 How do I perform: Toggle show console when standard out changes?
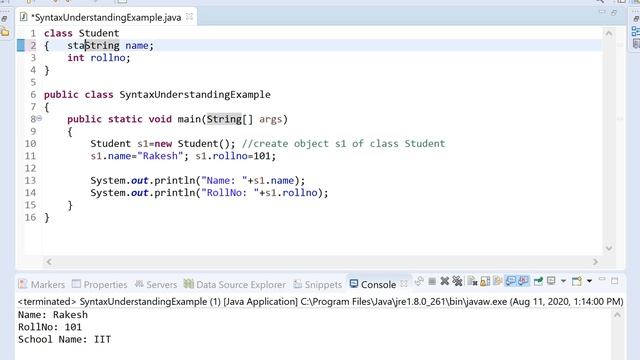pos(511,281)
